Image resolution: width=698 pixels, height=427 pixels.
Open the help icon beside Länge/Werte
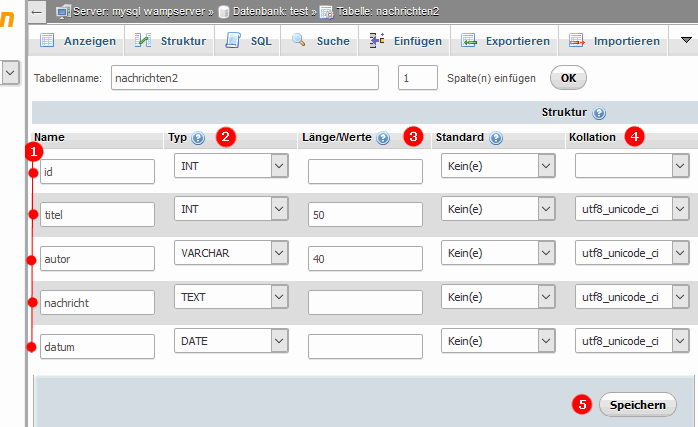(383, 138)
